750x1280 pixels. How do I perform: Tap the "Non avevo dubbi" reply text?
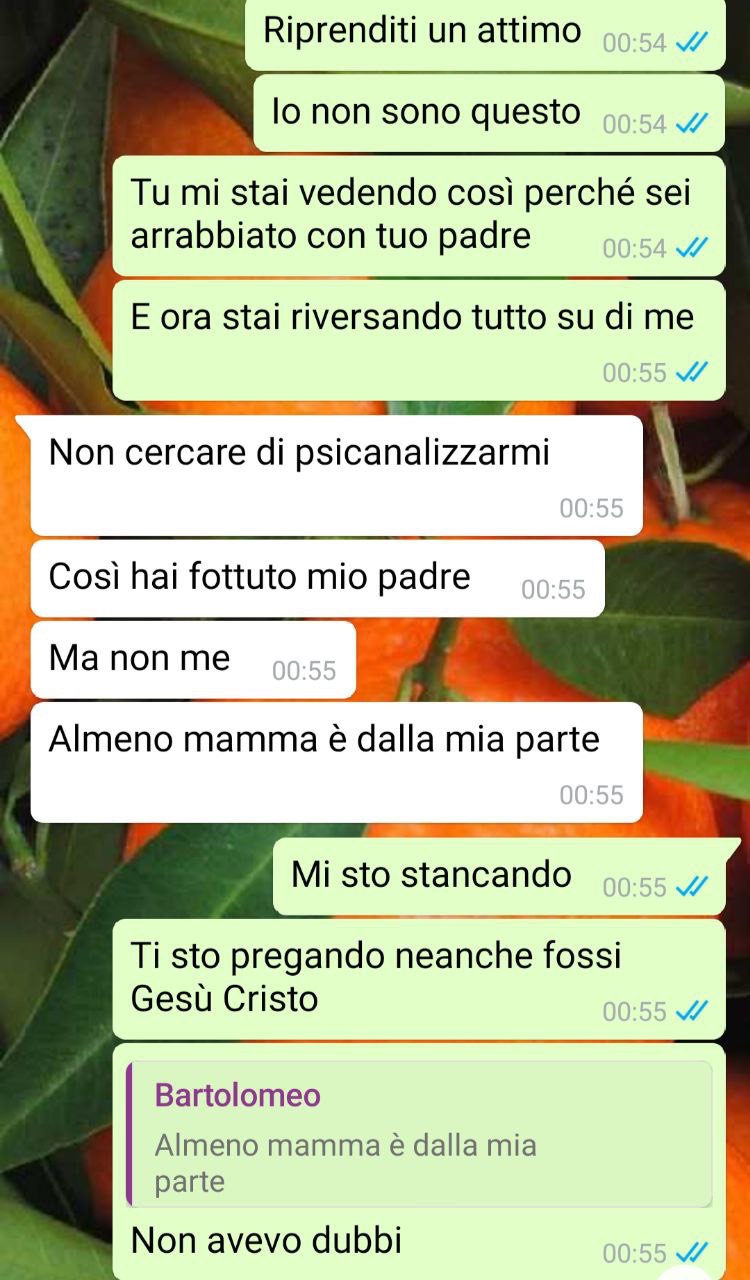(267, 1241)
